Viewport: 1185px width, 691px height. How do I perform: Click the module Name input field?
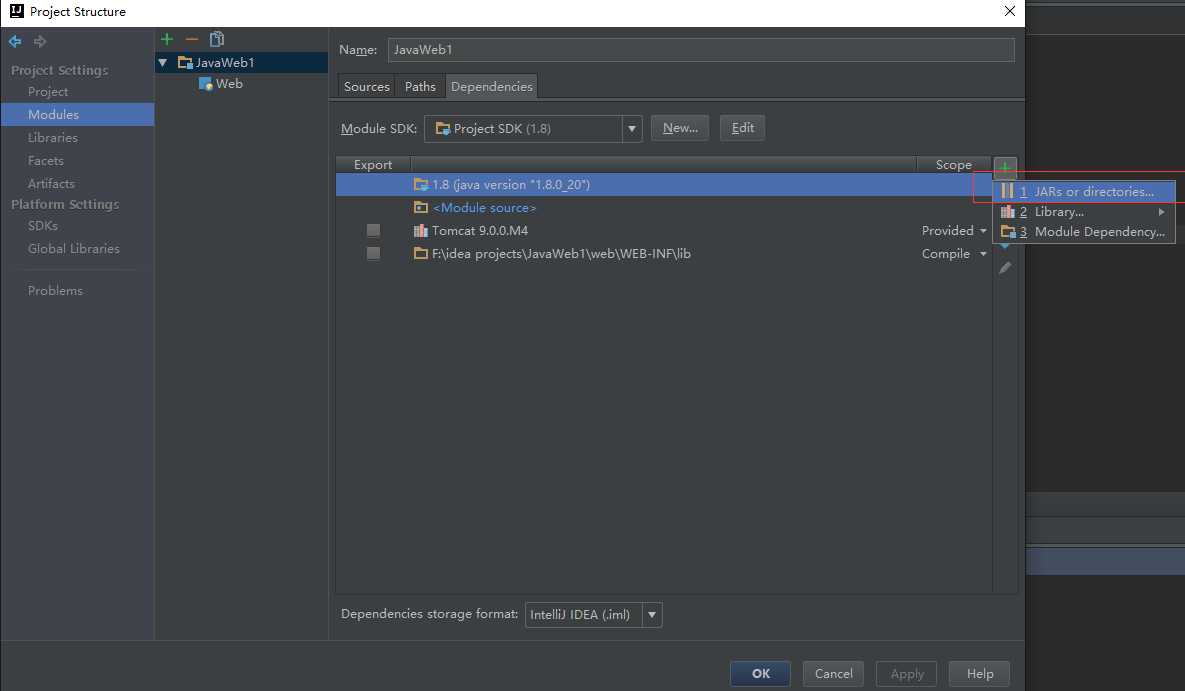(701, 50)
